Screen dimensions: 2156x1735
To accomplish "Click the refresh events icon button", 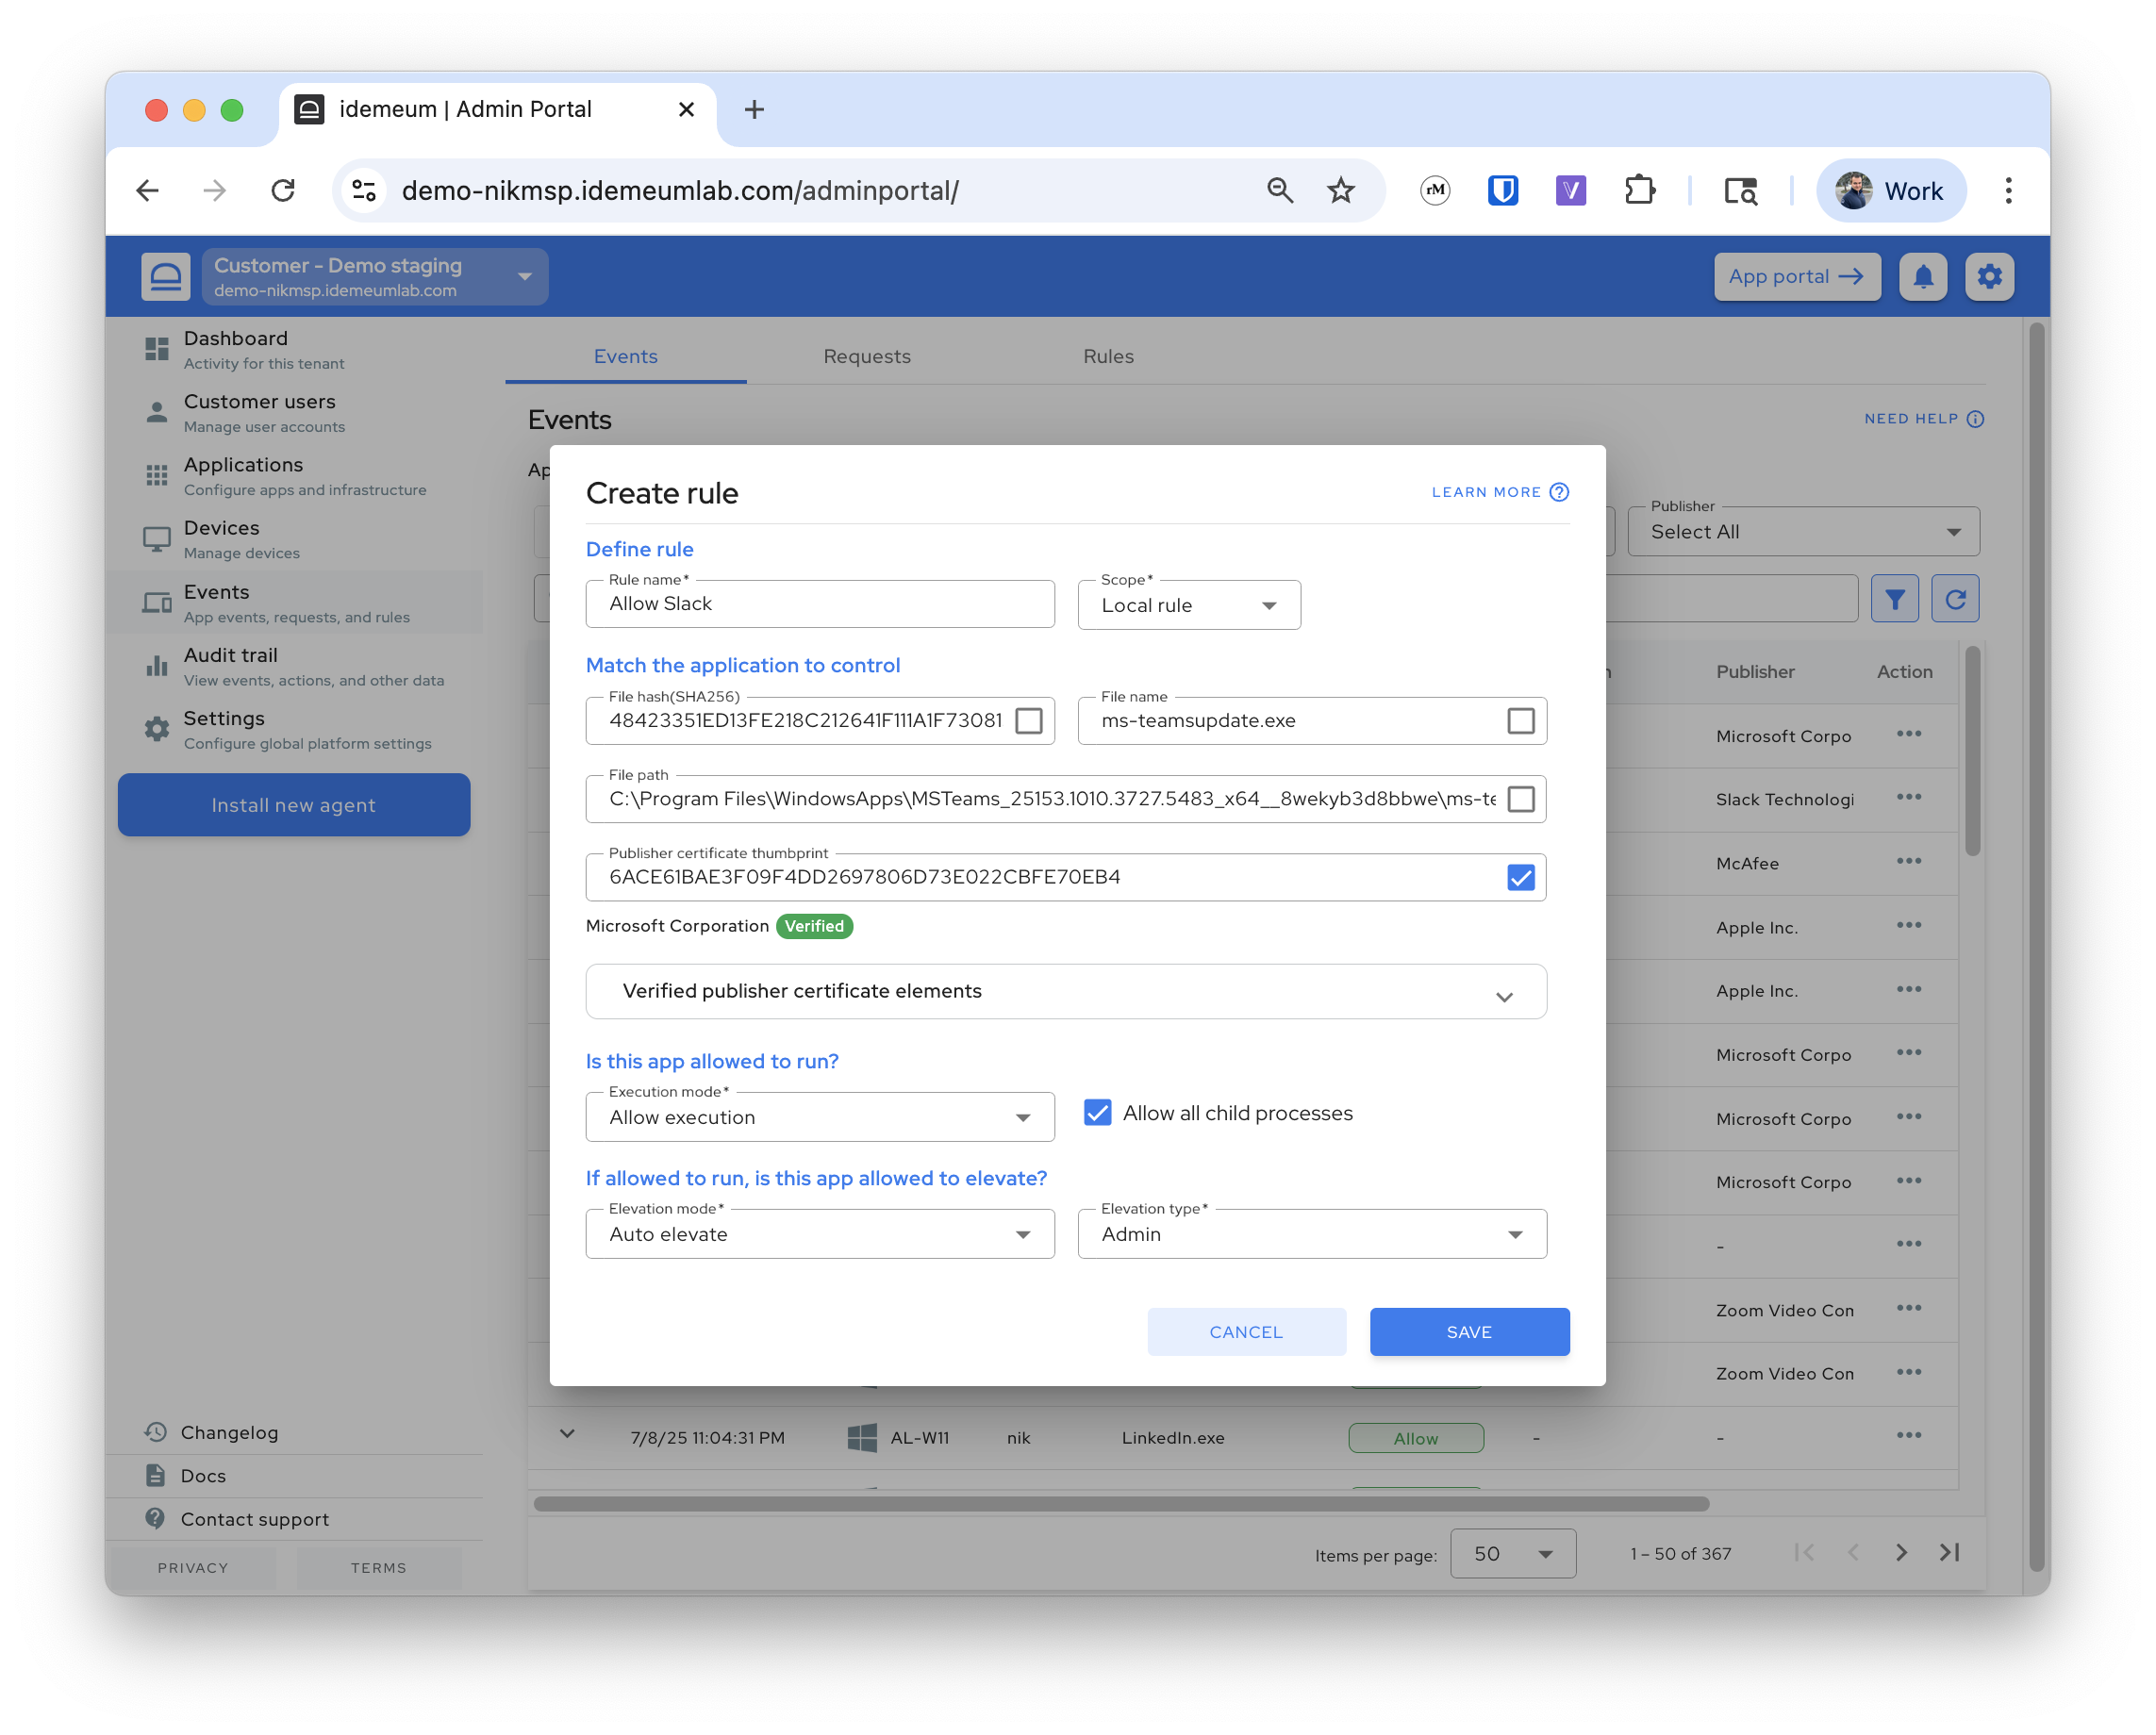I will click(1956, 599).
